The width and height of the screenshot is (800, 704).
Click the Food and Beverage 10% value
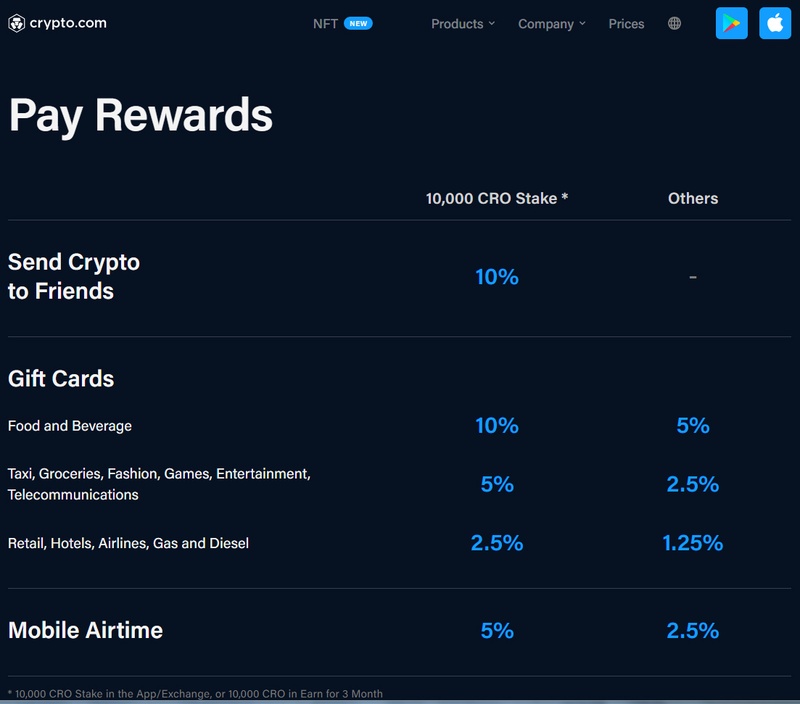(496, 425)
